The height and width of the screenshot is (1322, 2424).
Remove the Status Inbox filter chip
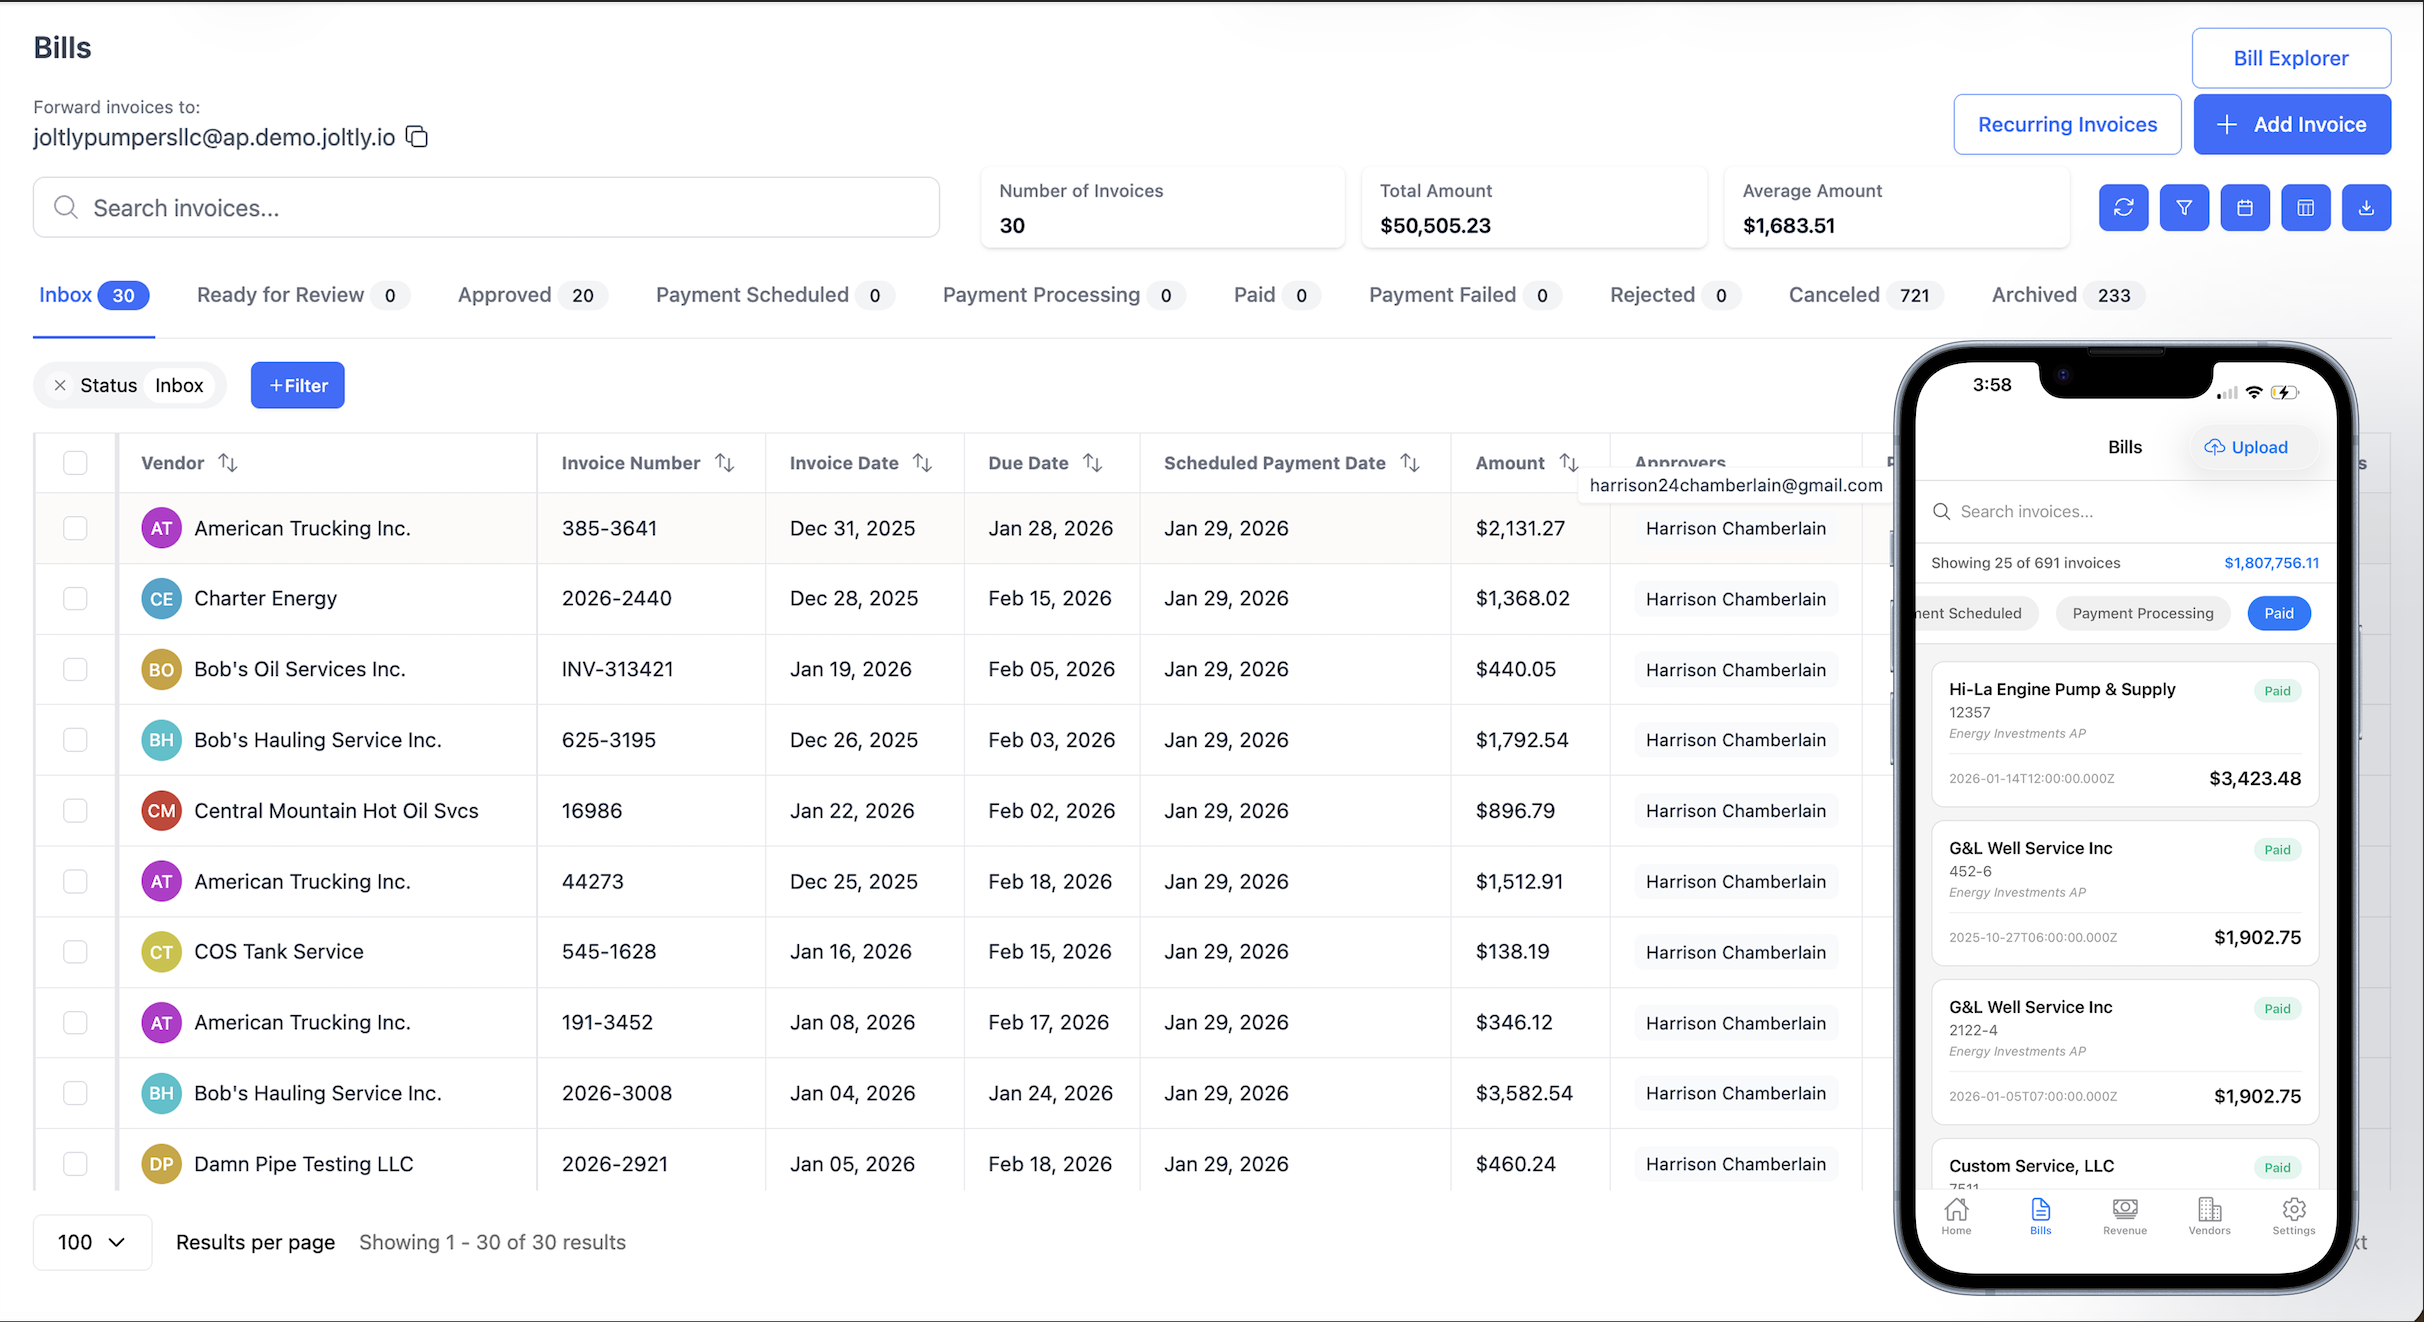60,385
